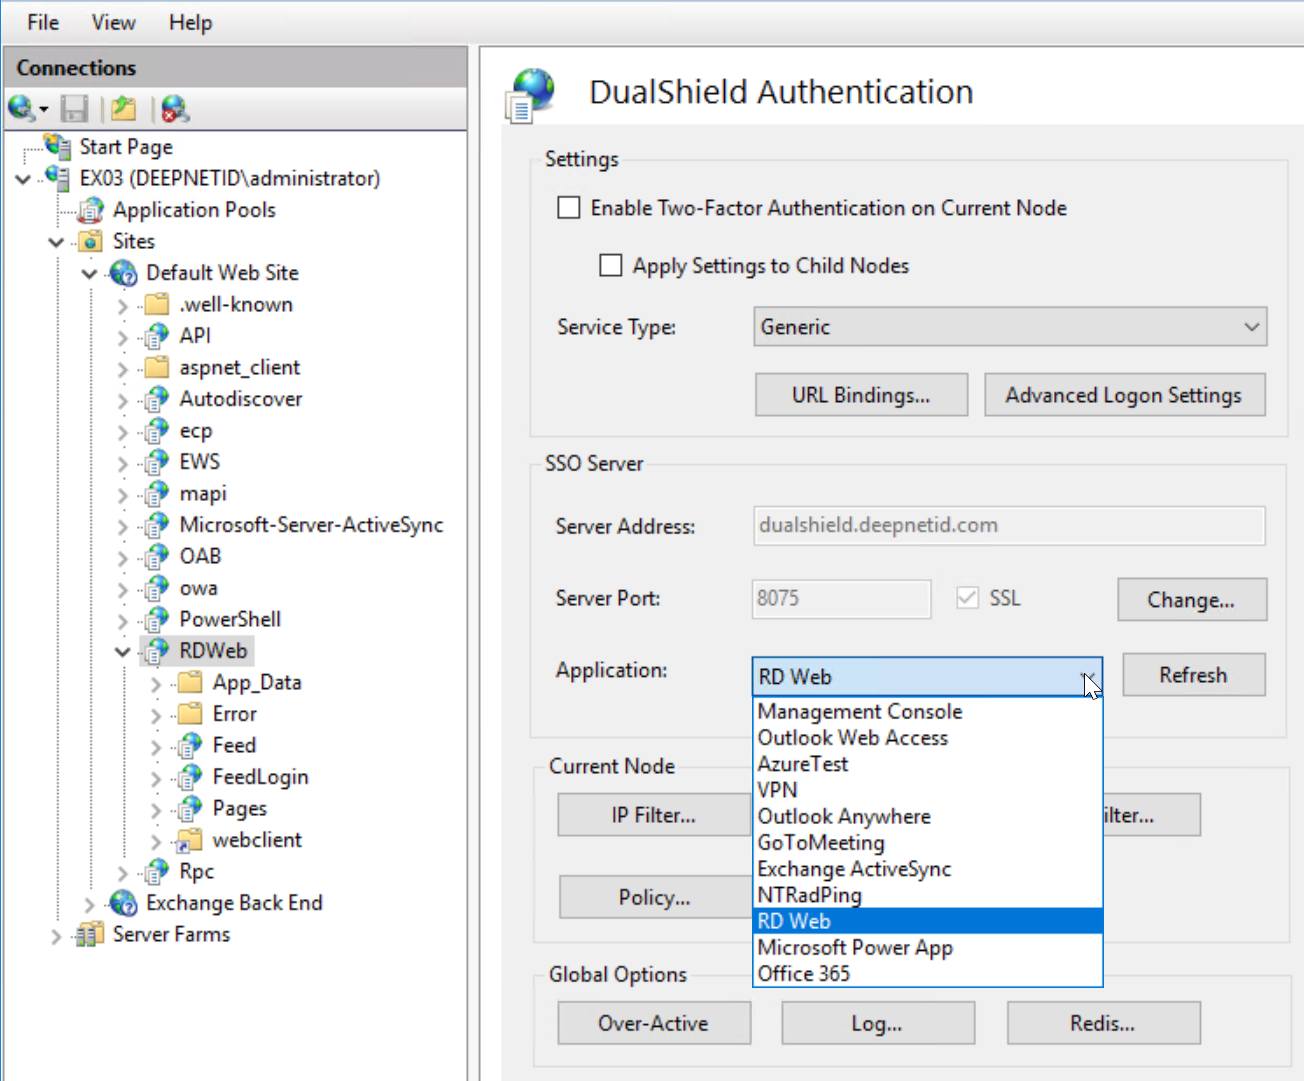The width and height of the screenshot is (1304, 1081).
Task: Click the Server Farms icon
Action: tap(91, 934)
